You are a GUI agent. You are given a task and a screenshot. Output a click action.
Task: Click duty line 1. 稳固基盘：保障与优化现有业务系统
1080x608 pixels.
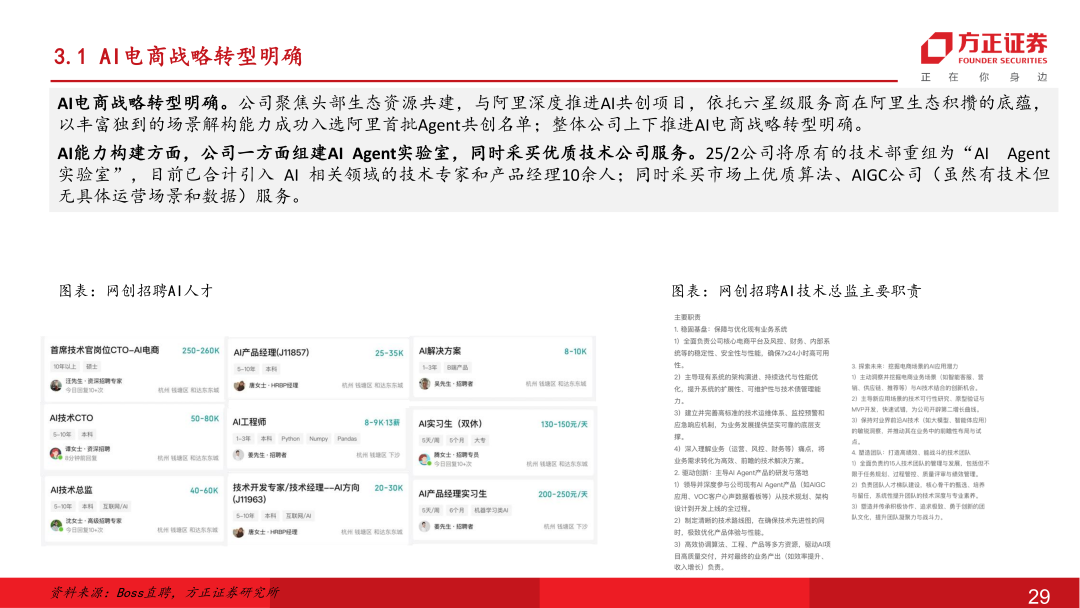[731, 330]
